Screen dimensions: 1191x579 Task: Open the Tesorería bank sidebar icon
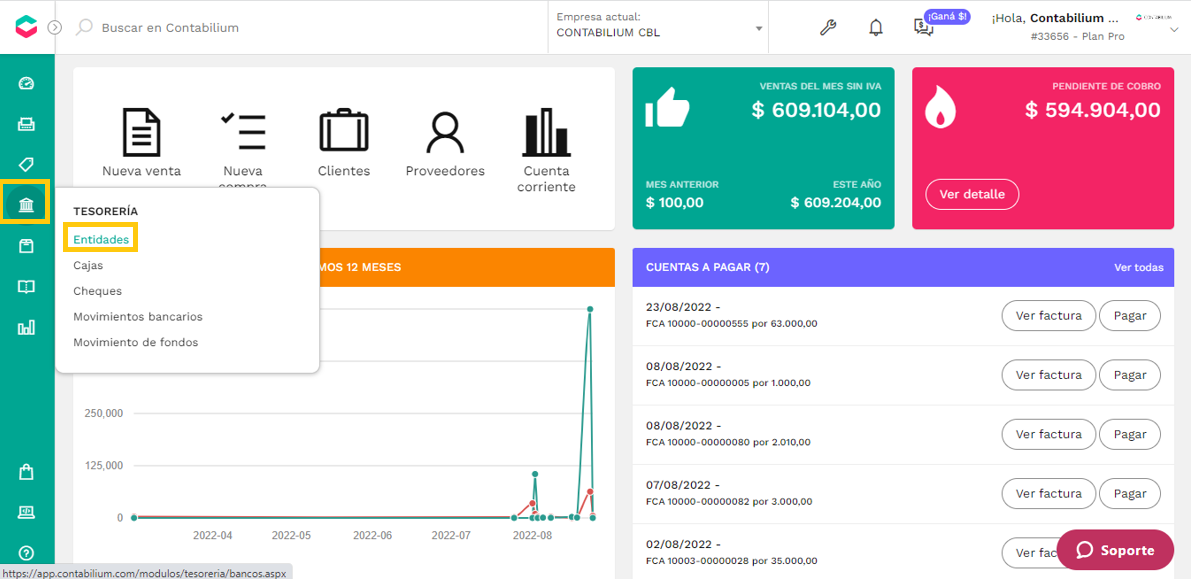point(27,205)
